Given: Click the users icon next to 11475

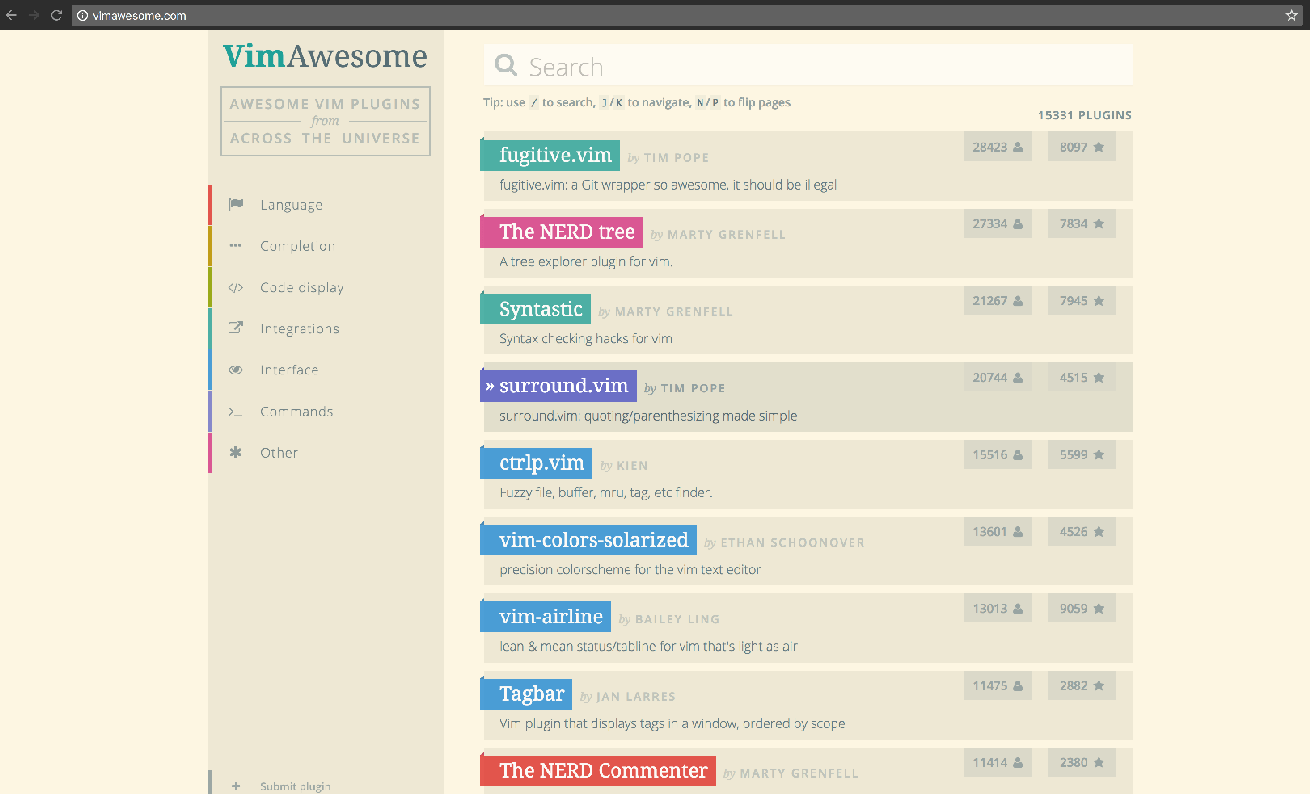Looking at the screenshot, I should (x=1018, y=686).
